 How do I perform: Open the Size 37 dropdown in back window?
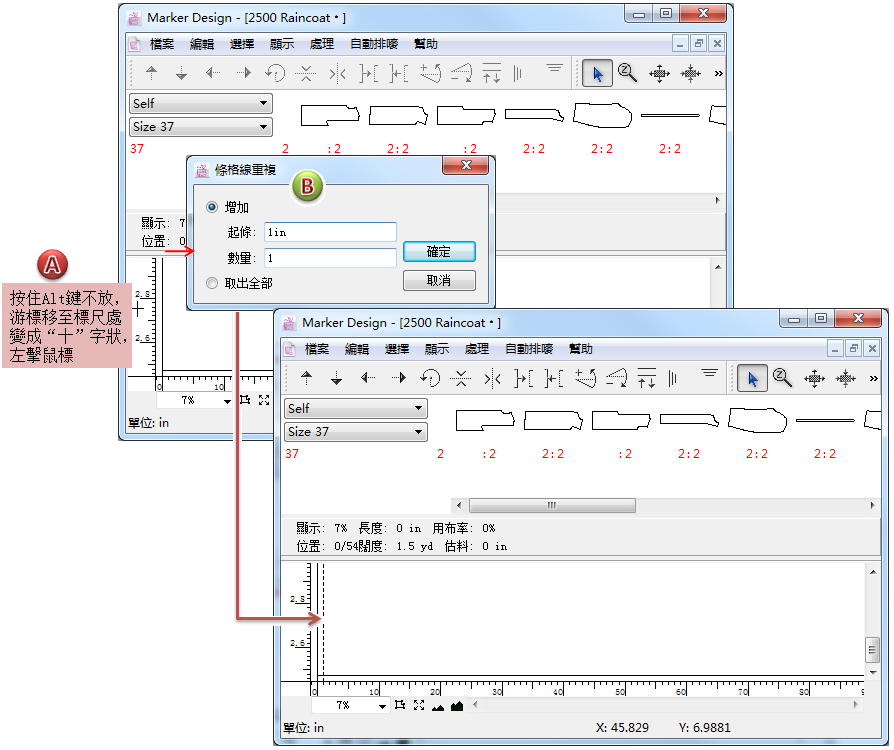click(x=201, y=127)
